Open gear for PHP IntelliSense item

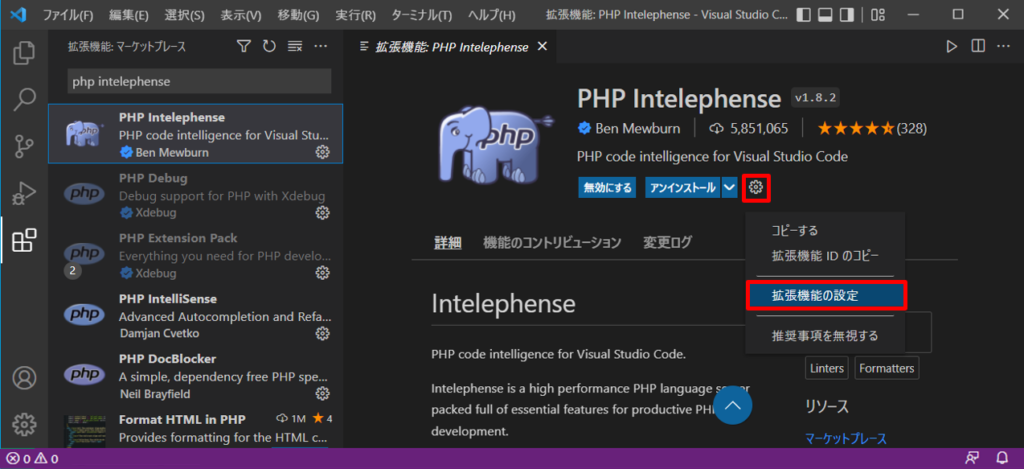(322, 333)
